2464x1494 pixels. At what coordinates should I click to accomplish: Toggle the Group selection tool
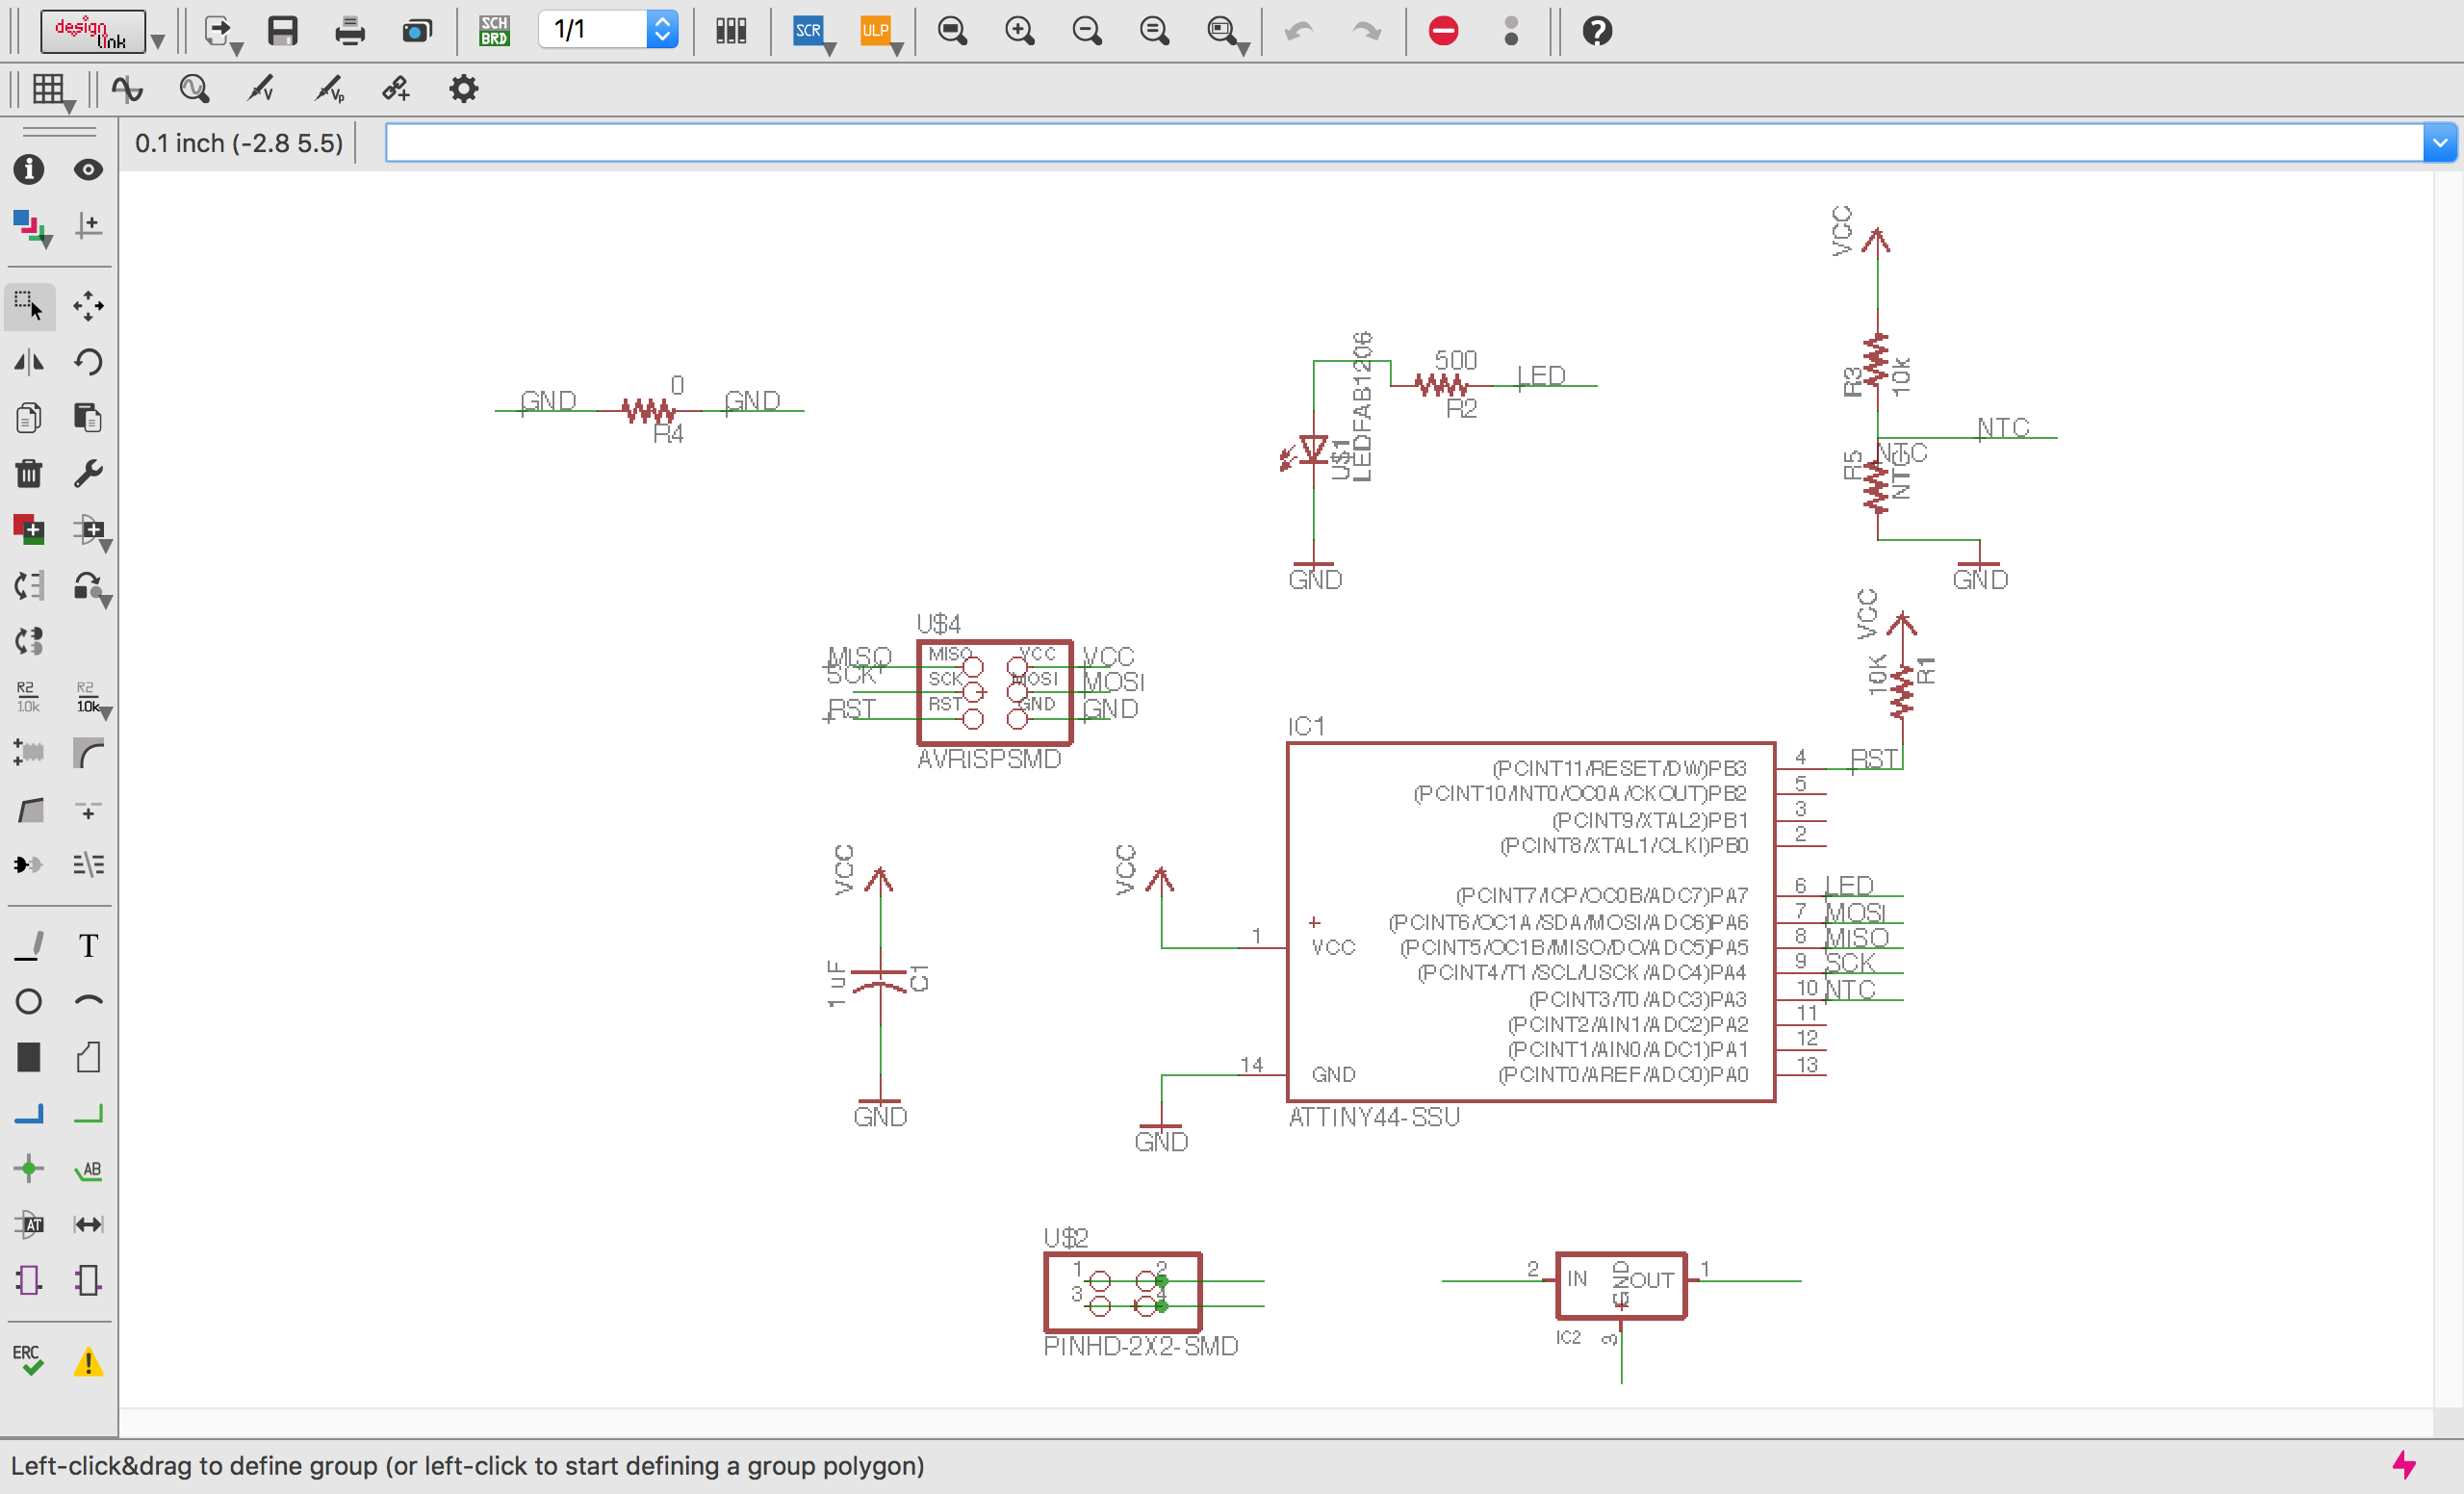29,306
